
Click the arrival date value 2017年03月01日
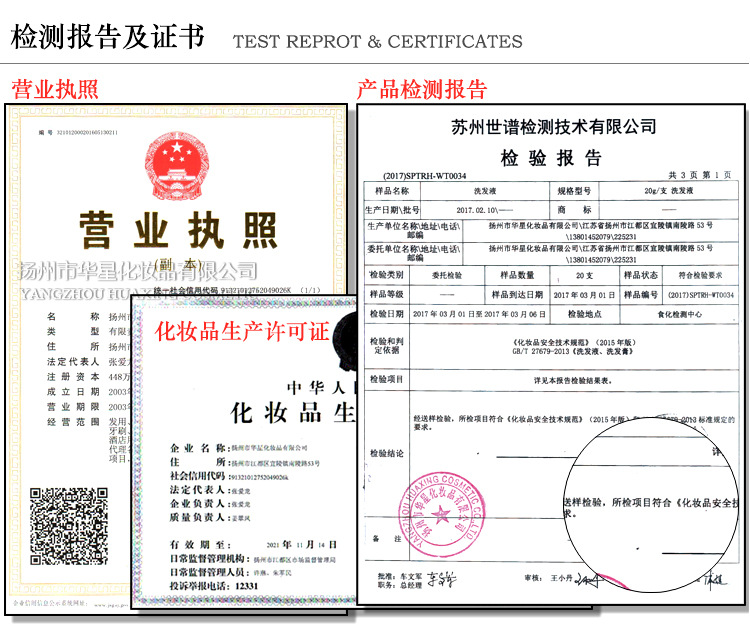coord(584,295)
